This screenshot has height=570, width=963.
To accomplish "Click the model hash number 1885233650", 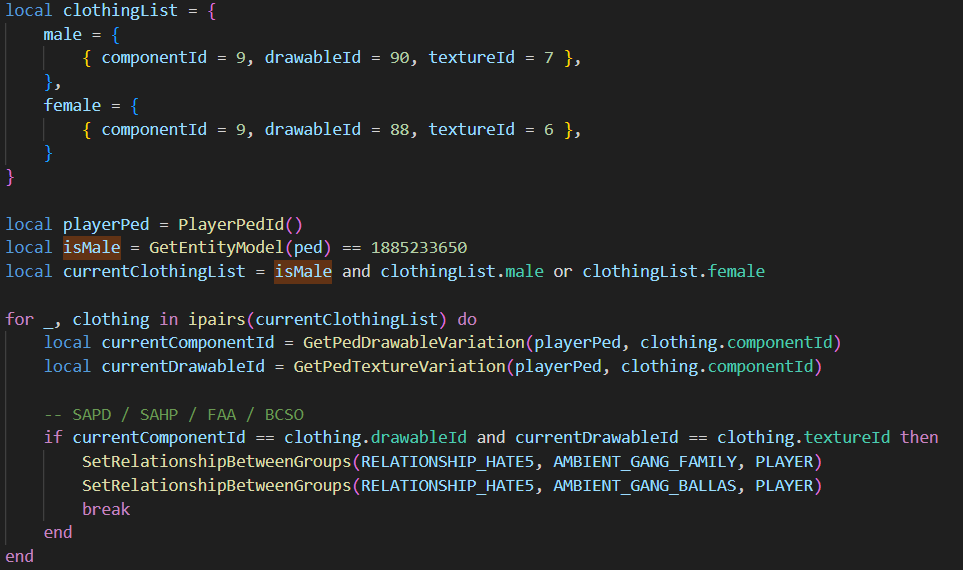I will click(x=419, y=247).
